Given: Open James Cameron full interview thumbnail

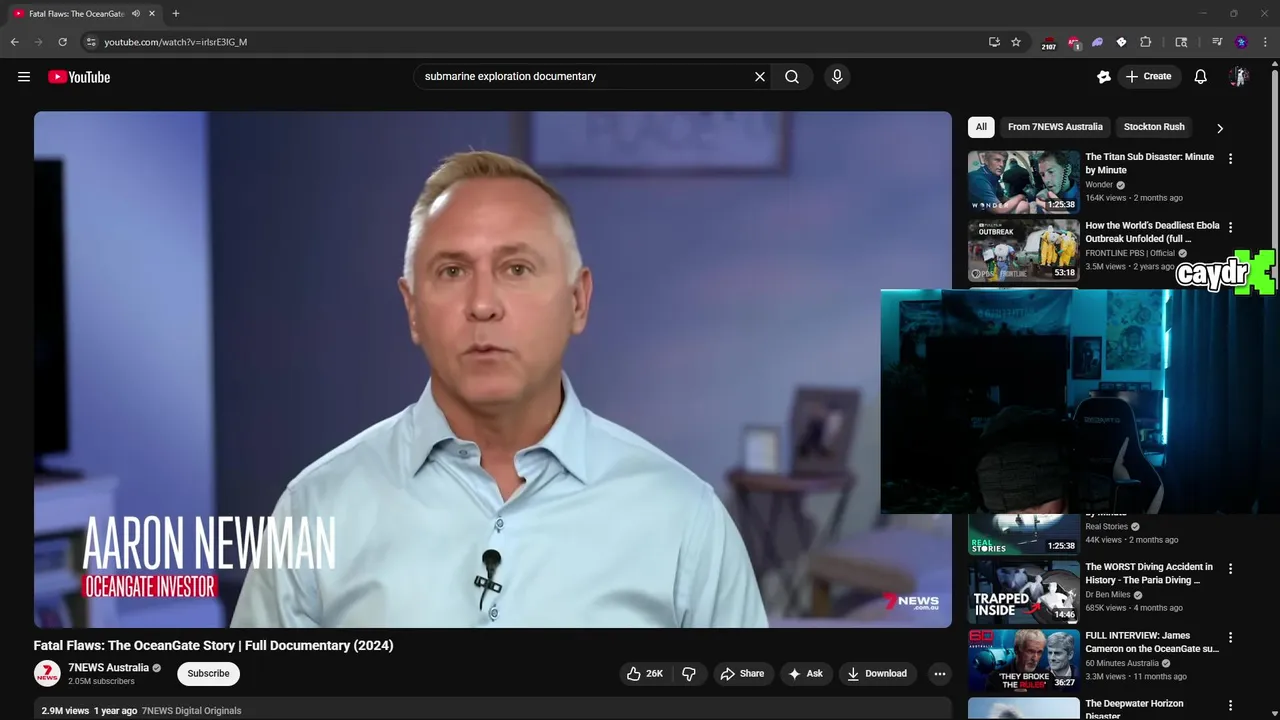Looking at the screenshot, I should pyautogui.click(x=1024, y=660).
